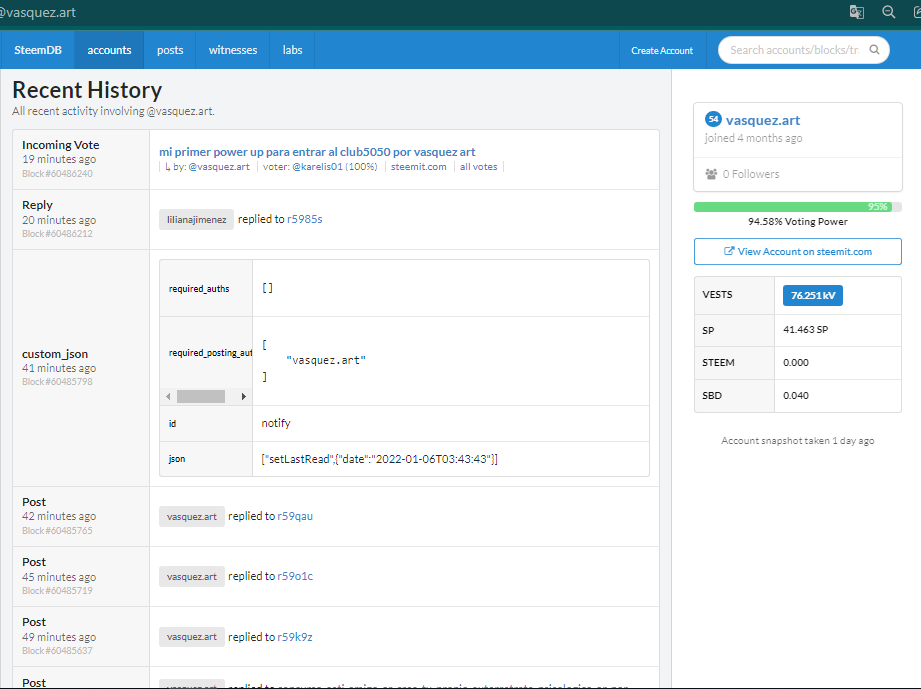
Task: Click Block #60485765 text
Action: pyautogui.click(x=57, y=530)
